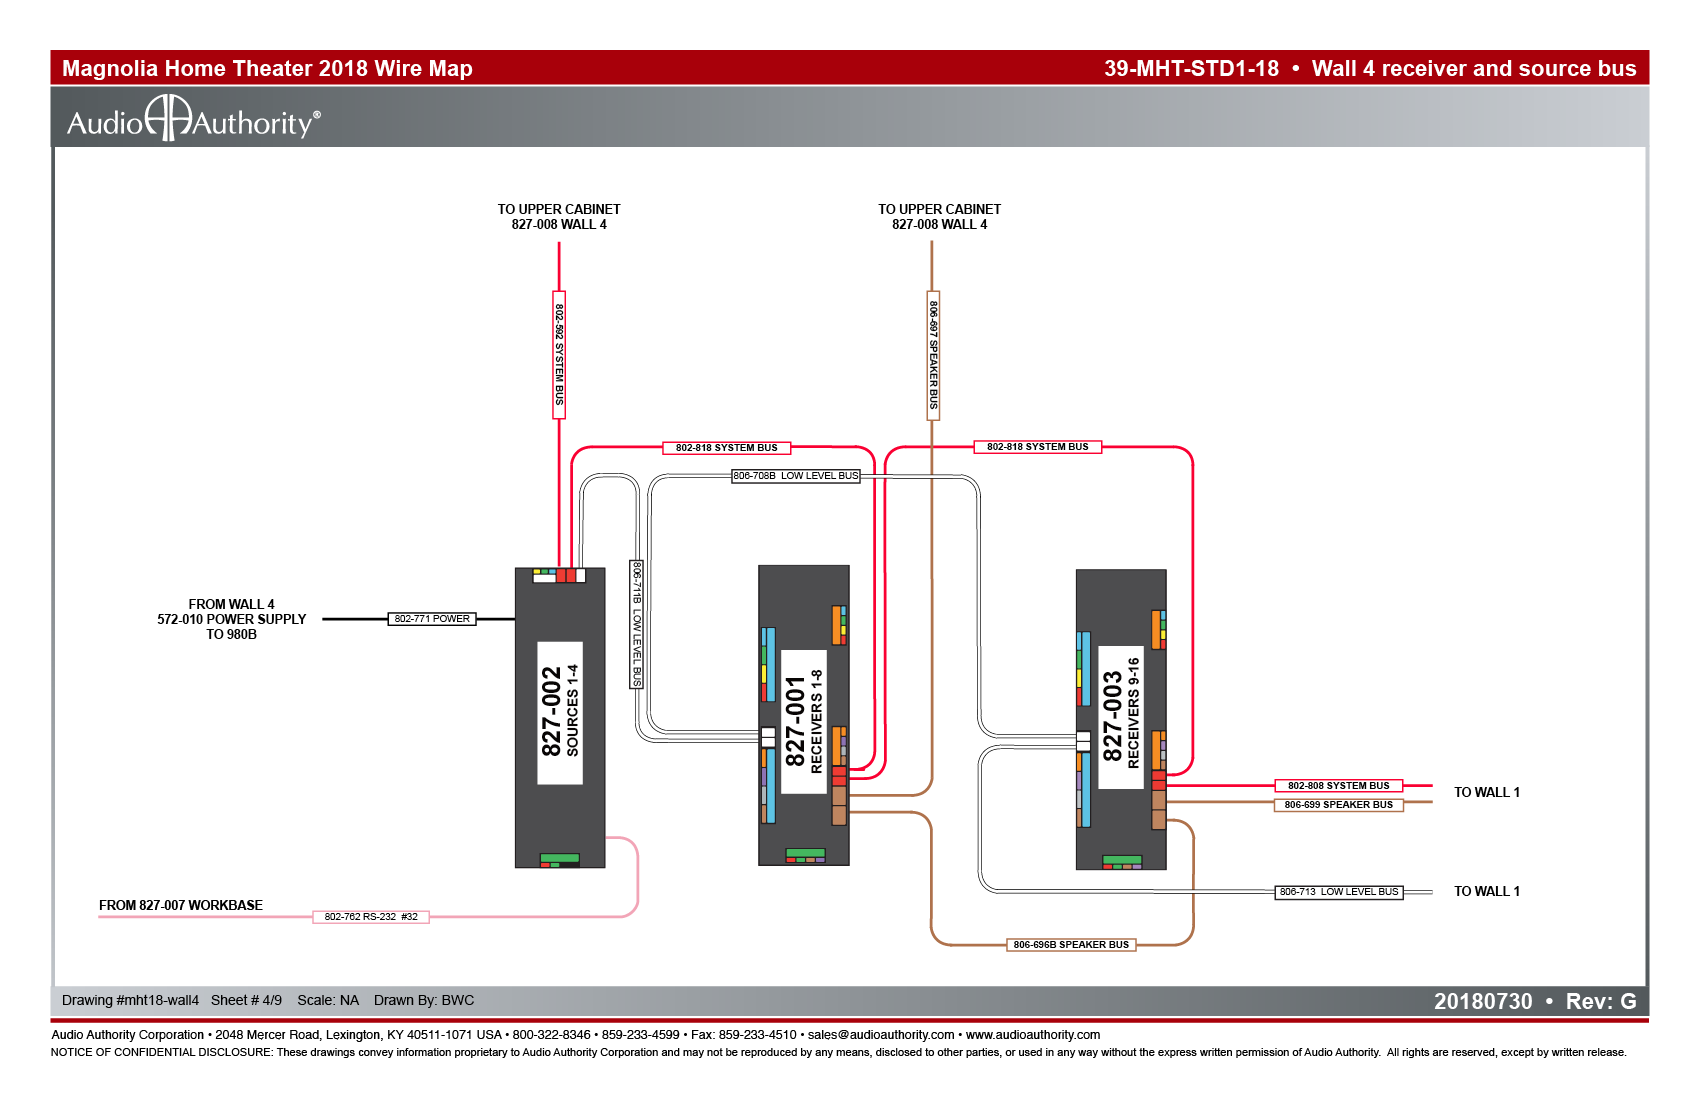Click the Magnolia Home Theater 2018 Wire Map title
1700x1100 pixels.
(x=267, y=68)
